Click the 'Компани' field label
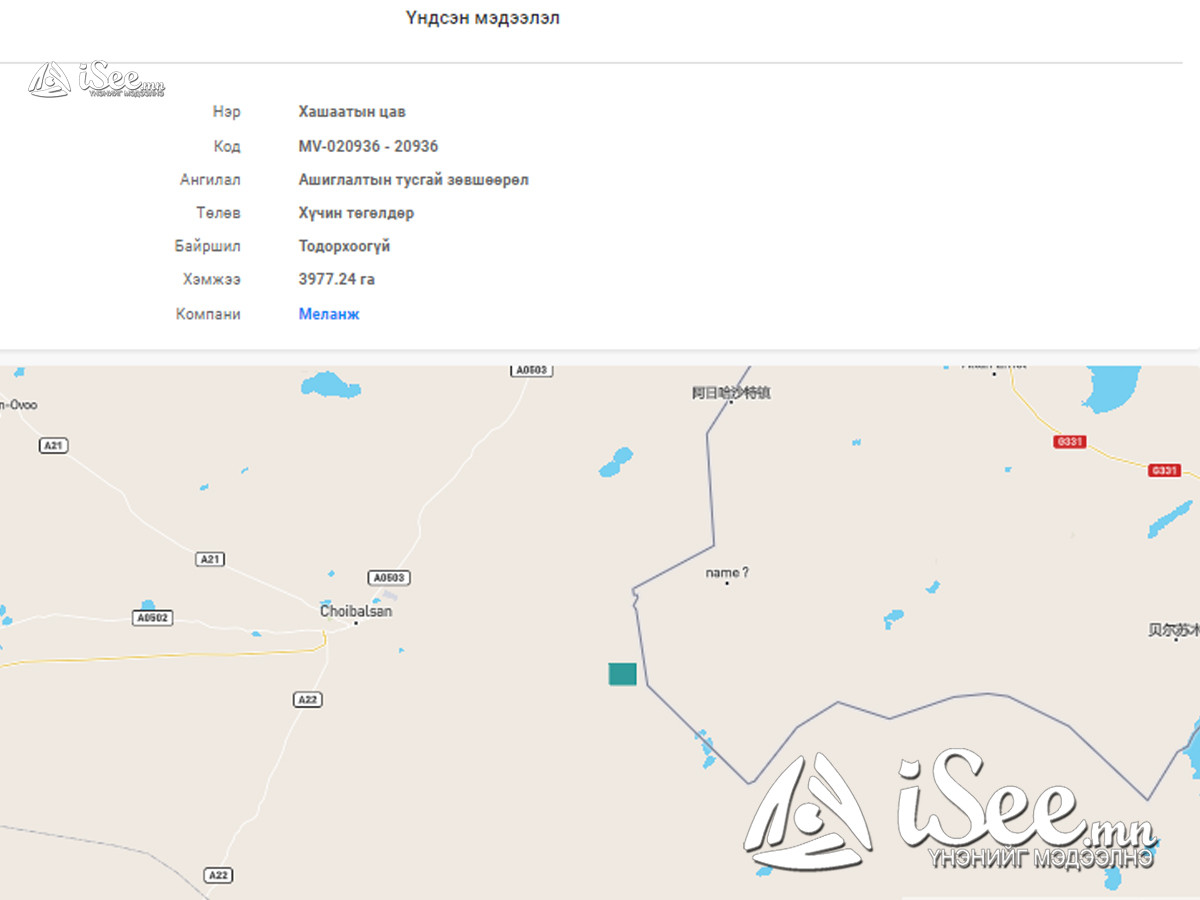This screenshot has width=1200, height=900. point(208,314)
